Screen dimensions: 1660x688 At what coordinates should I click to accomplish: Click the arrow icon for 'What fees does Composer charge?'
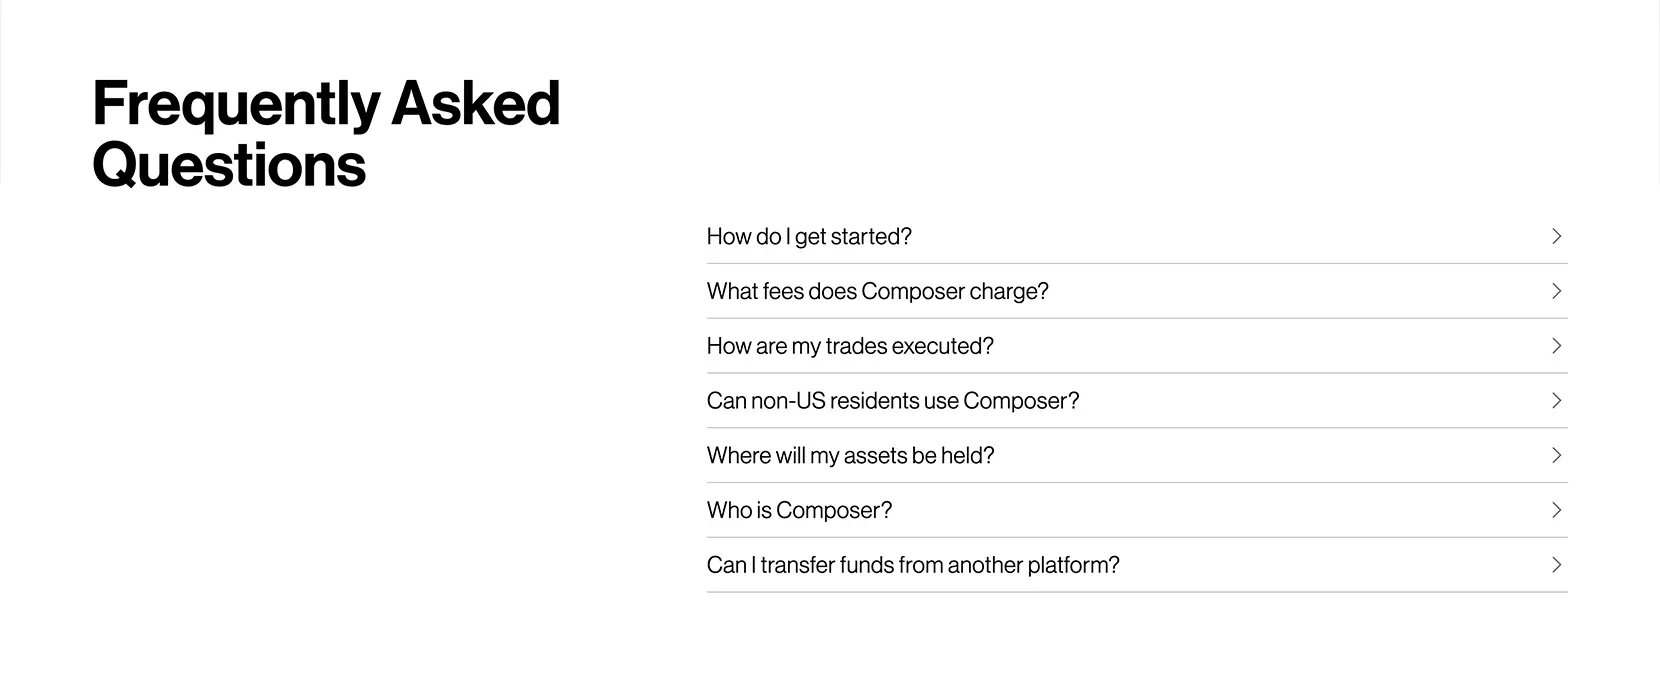tap(1556, 291)
